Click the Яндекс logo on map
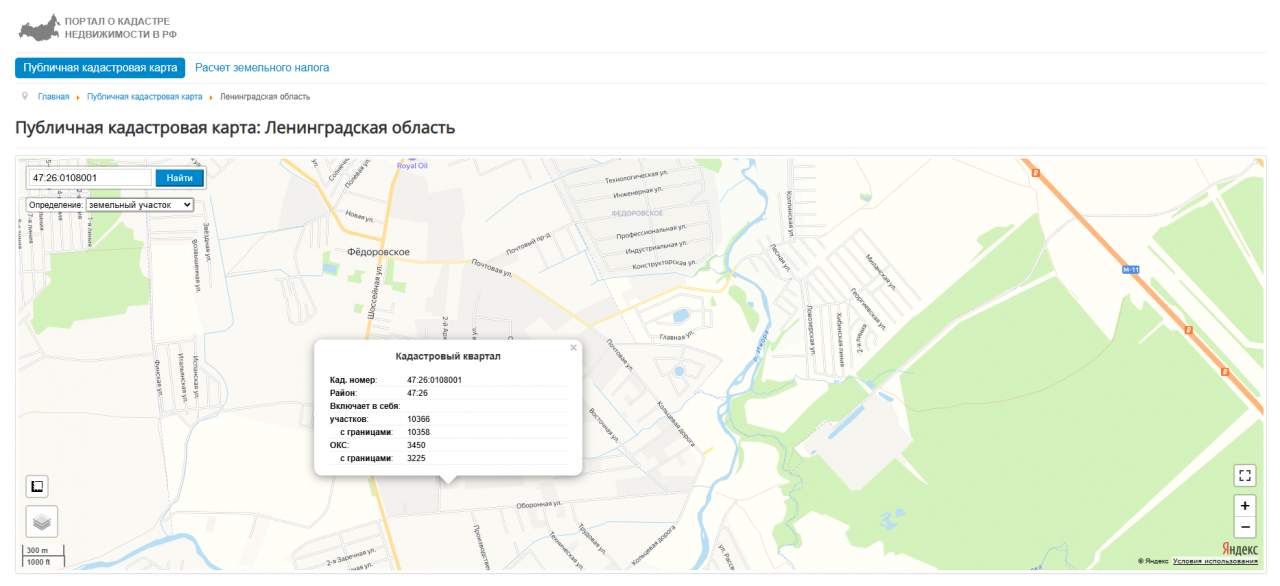1280x586 pixels. click(1239, 549)
